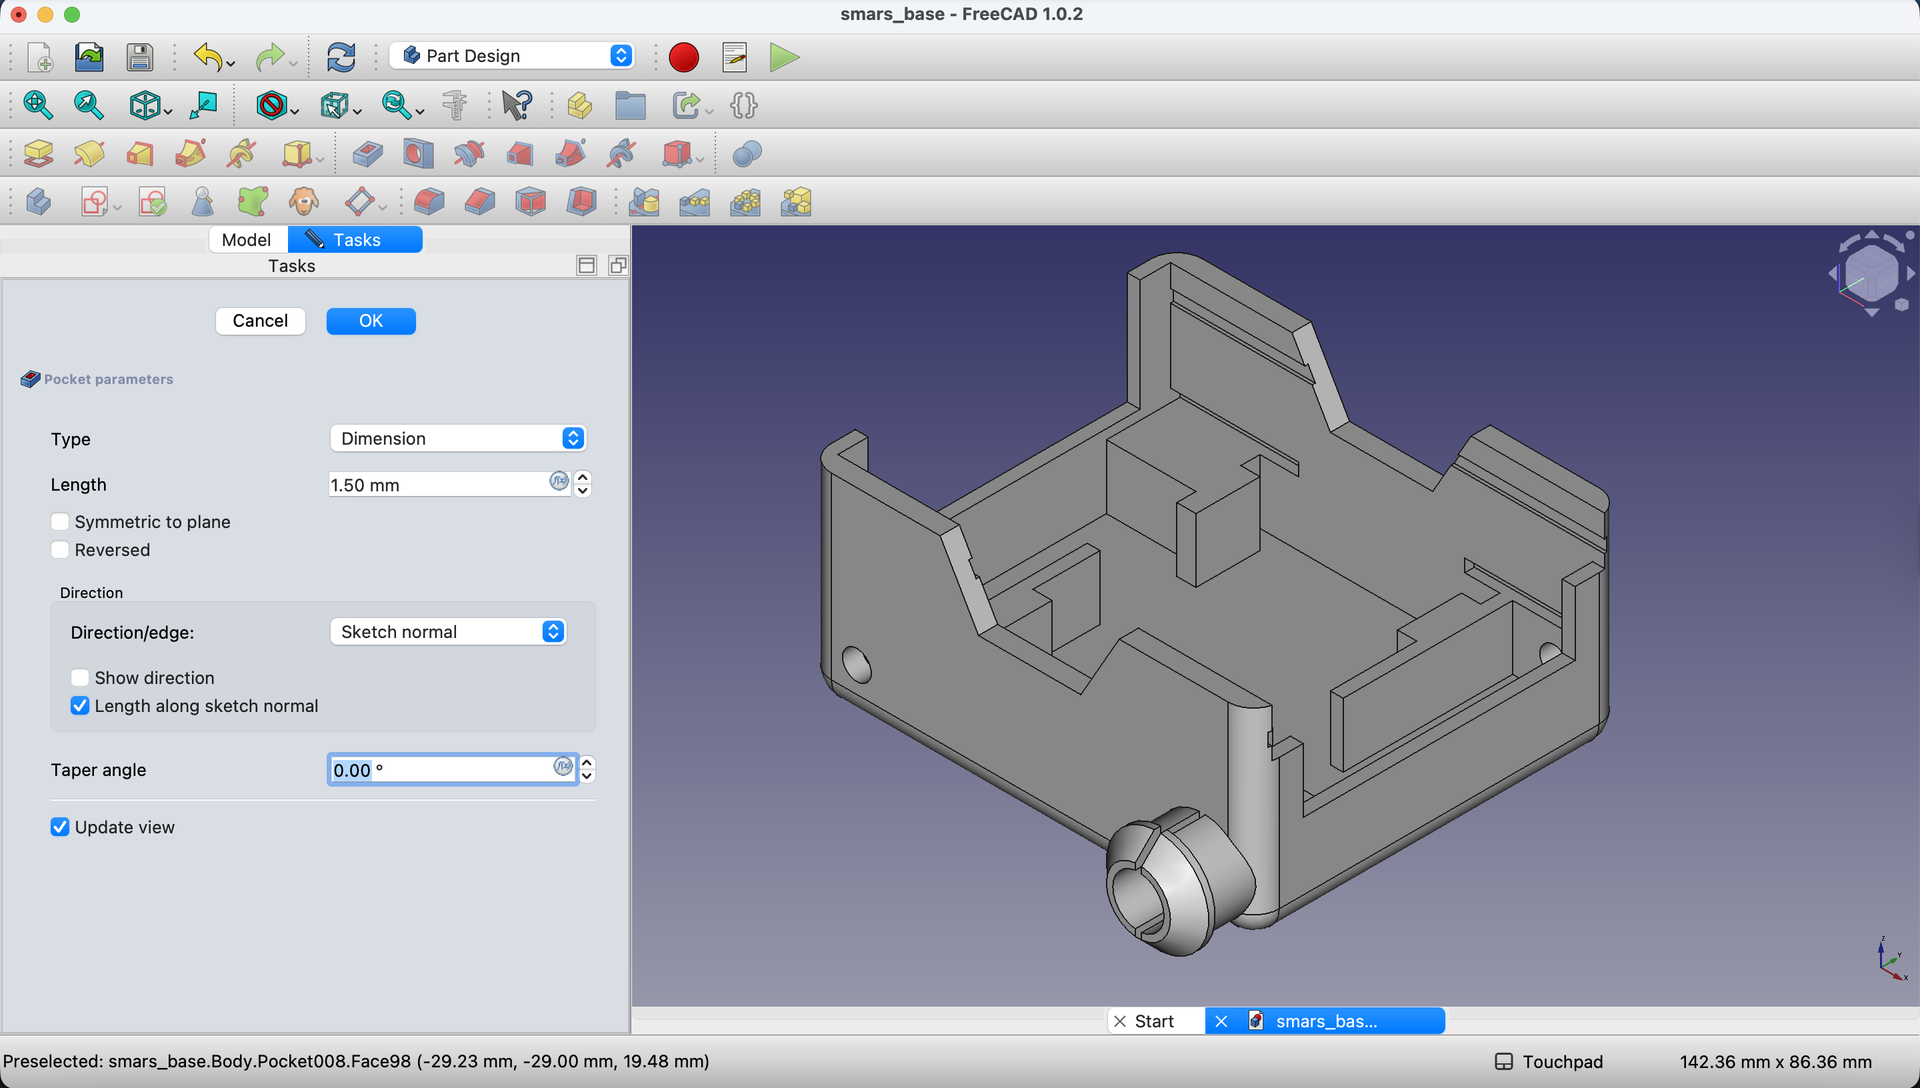
Task: Click the Fit All zoom icon
Action: tap(38, 105)
